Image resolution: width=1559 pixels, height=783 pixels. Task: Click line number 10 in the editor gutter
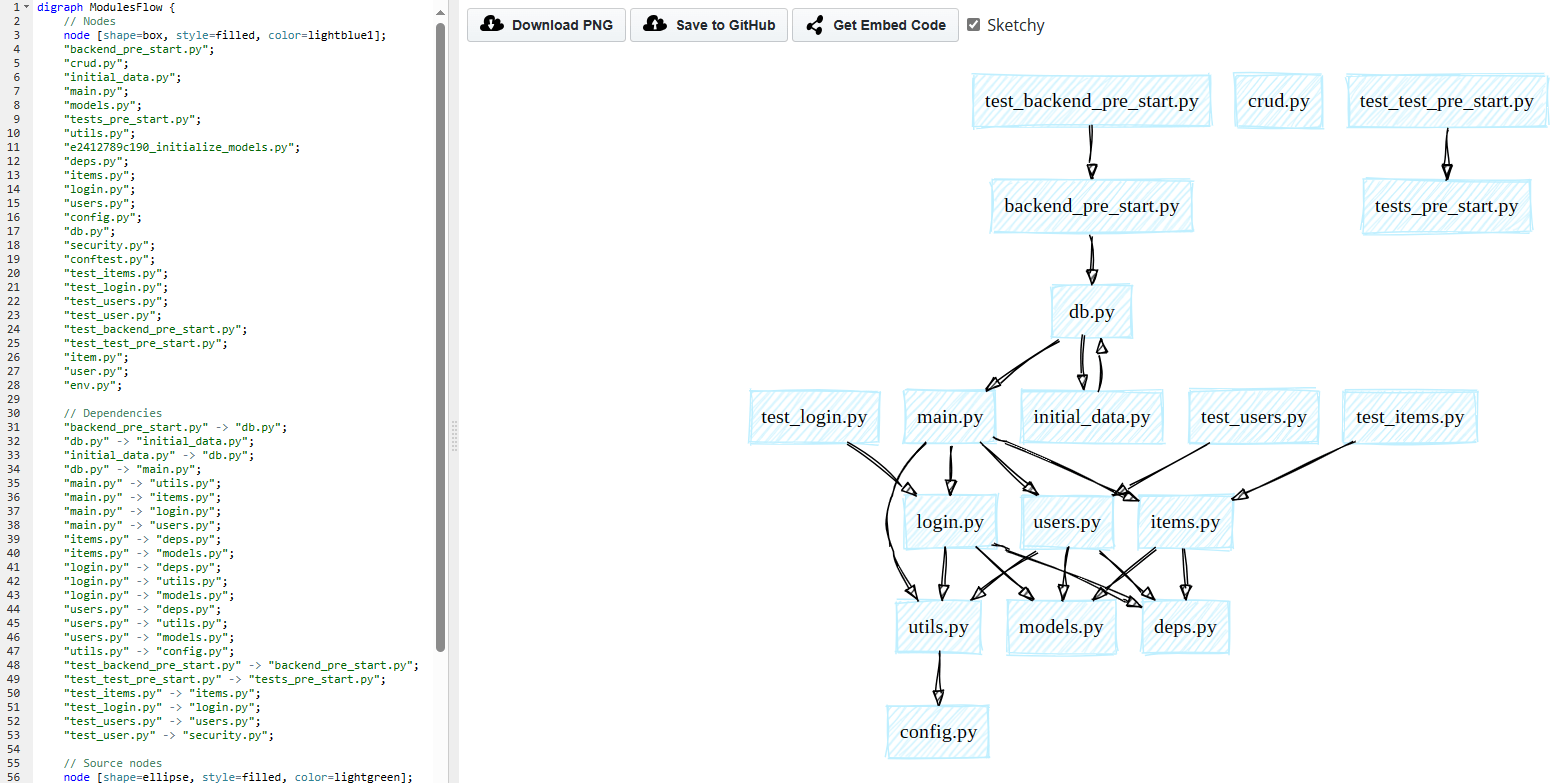(12, 132)
